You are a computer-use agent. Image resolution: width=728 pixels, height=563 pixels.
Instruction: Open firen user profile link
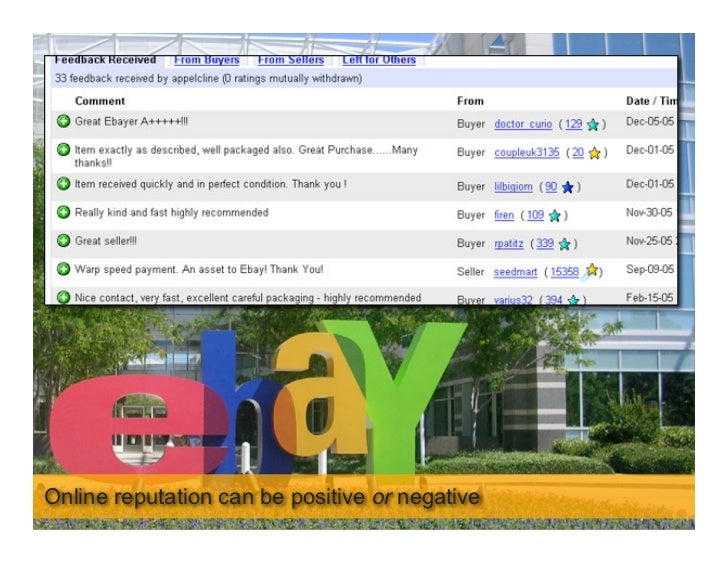point(504,215)
